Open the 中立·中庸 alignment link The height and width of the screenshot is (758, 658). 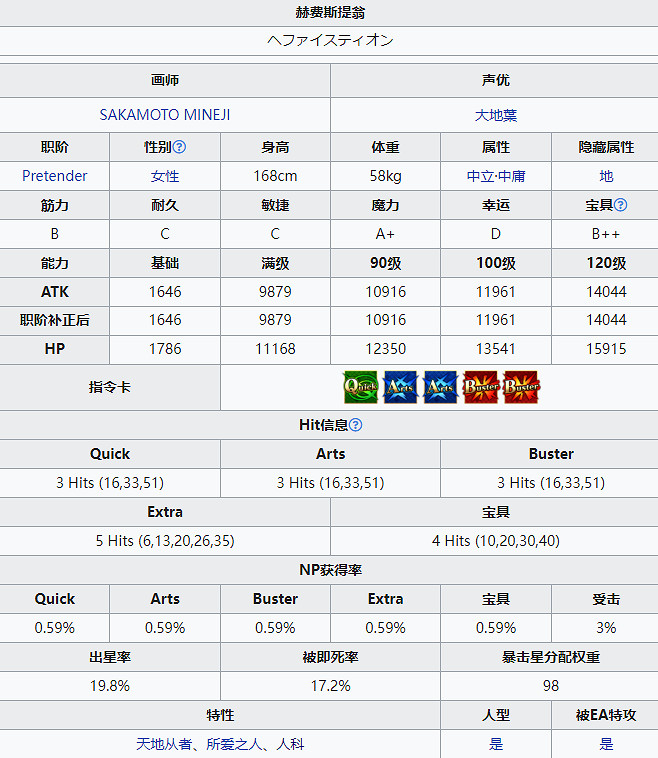(495, 176)
